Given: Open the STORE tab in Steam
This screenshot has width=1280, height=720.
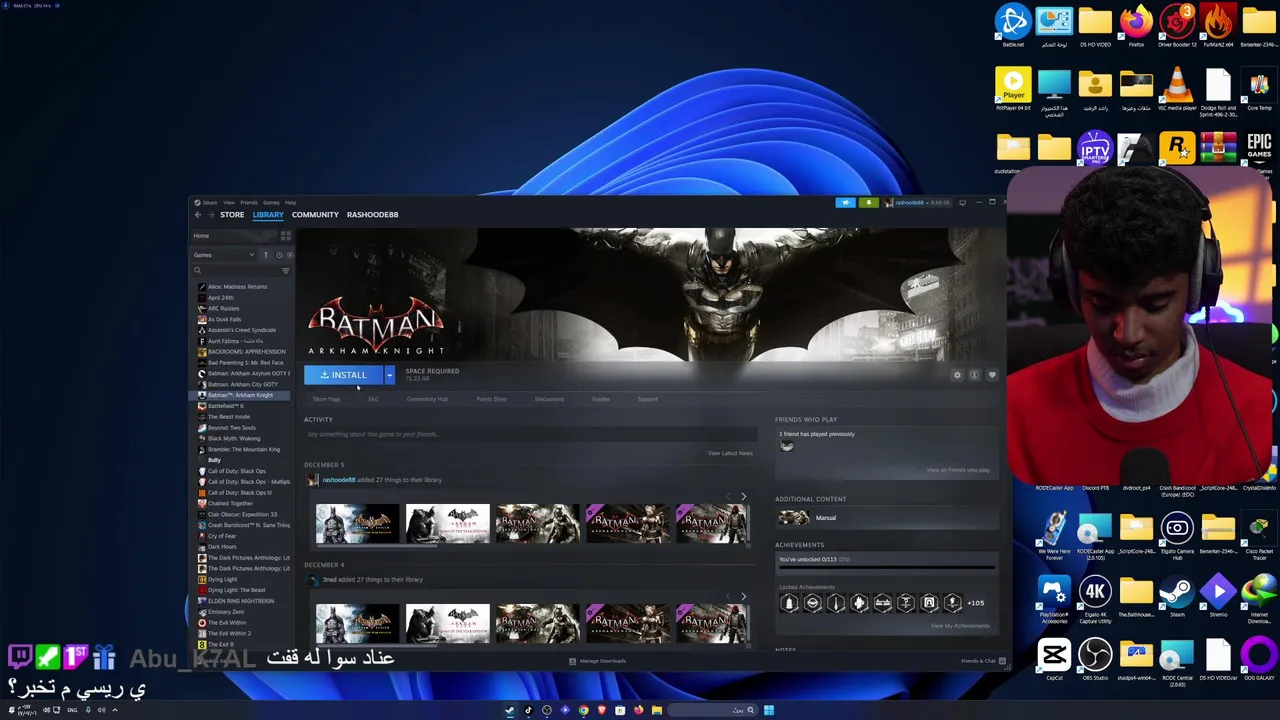Looking at the screenshot, I should (x=232, y=214).
